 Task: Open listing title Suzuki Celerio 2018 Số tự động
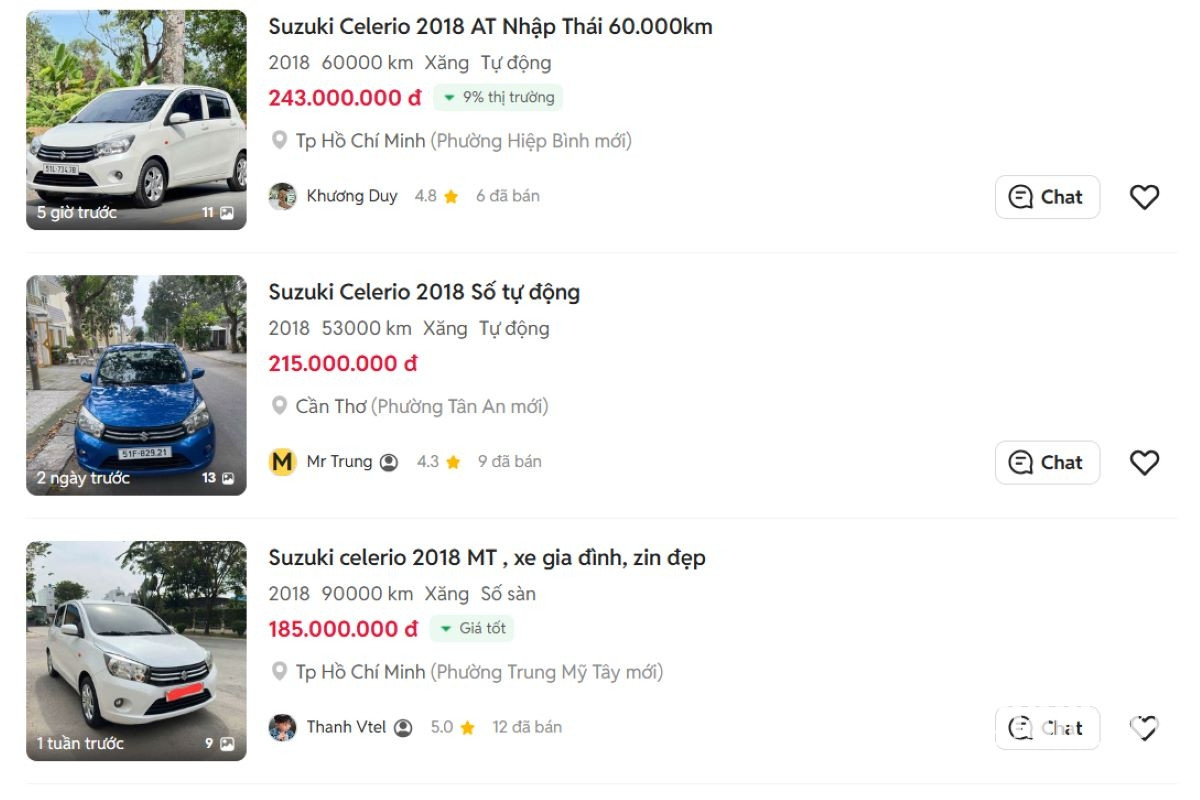[x=424, y=292]
